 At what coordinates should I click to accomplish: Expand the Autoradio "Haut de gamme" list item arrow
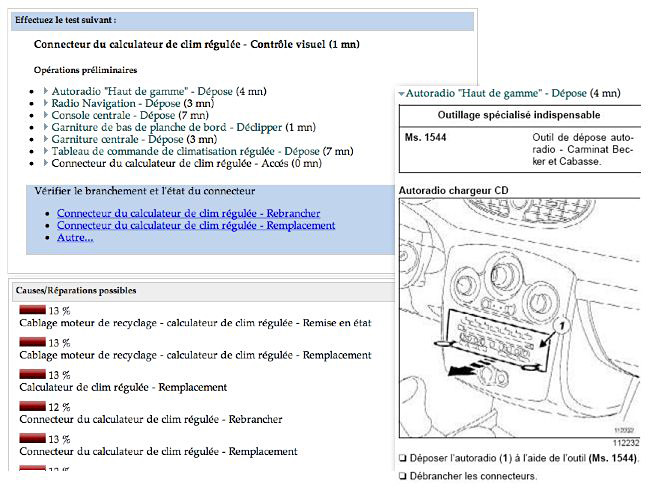(x=46, y=91)
